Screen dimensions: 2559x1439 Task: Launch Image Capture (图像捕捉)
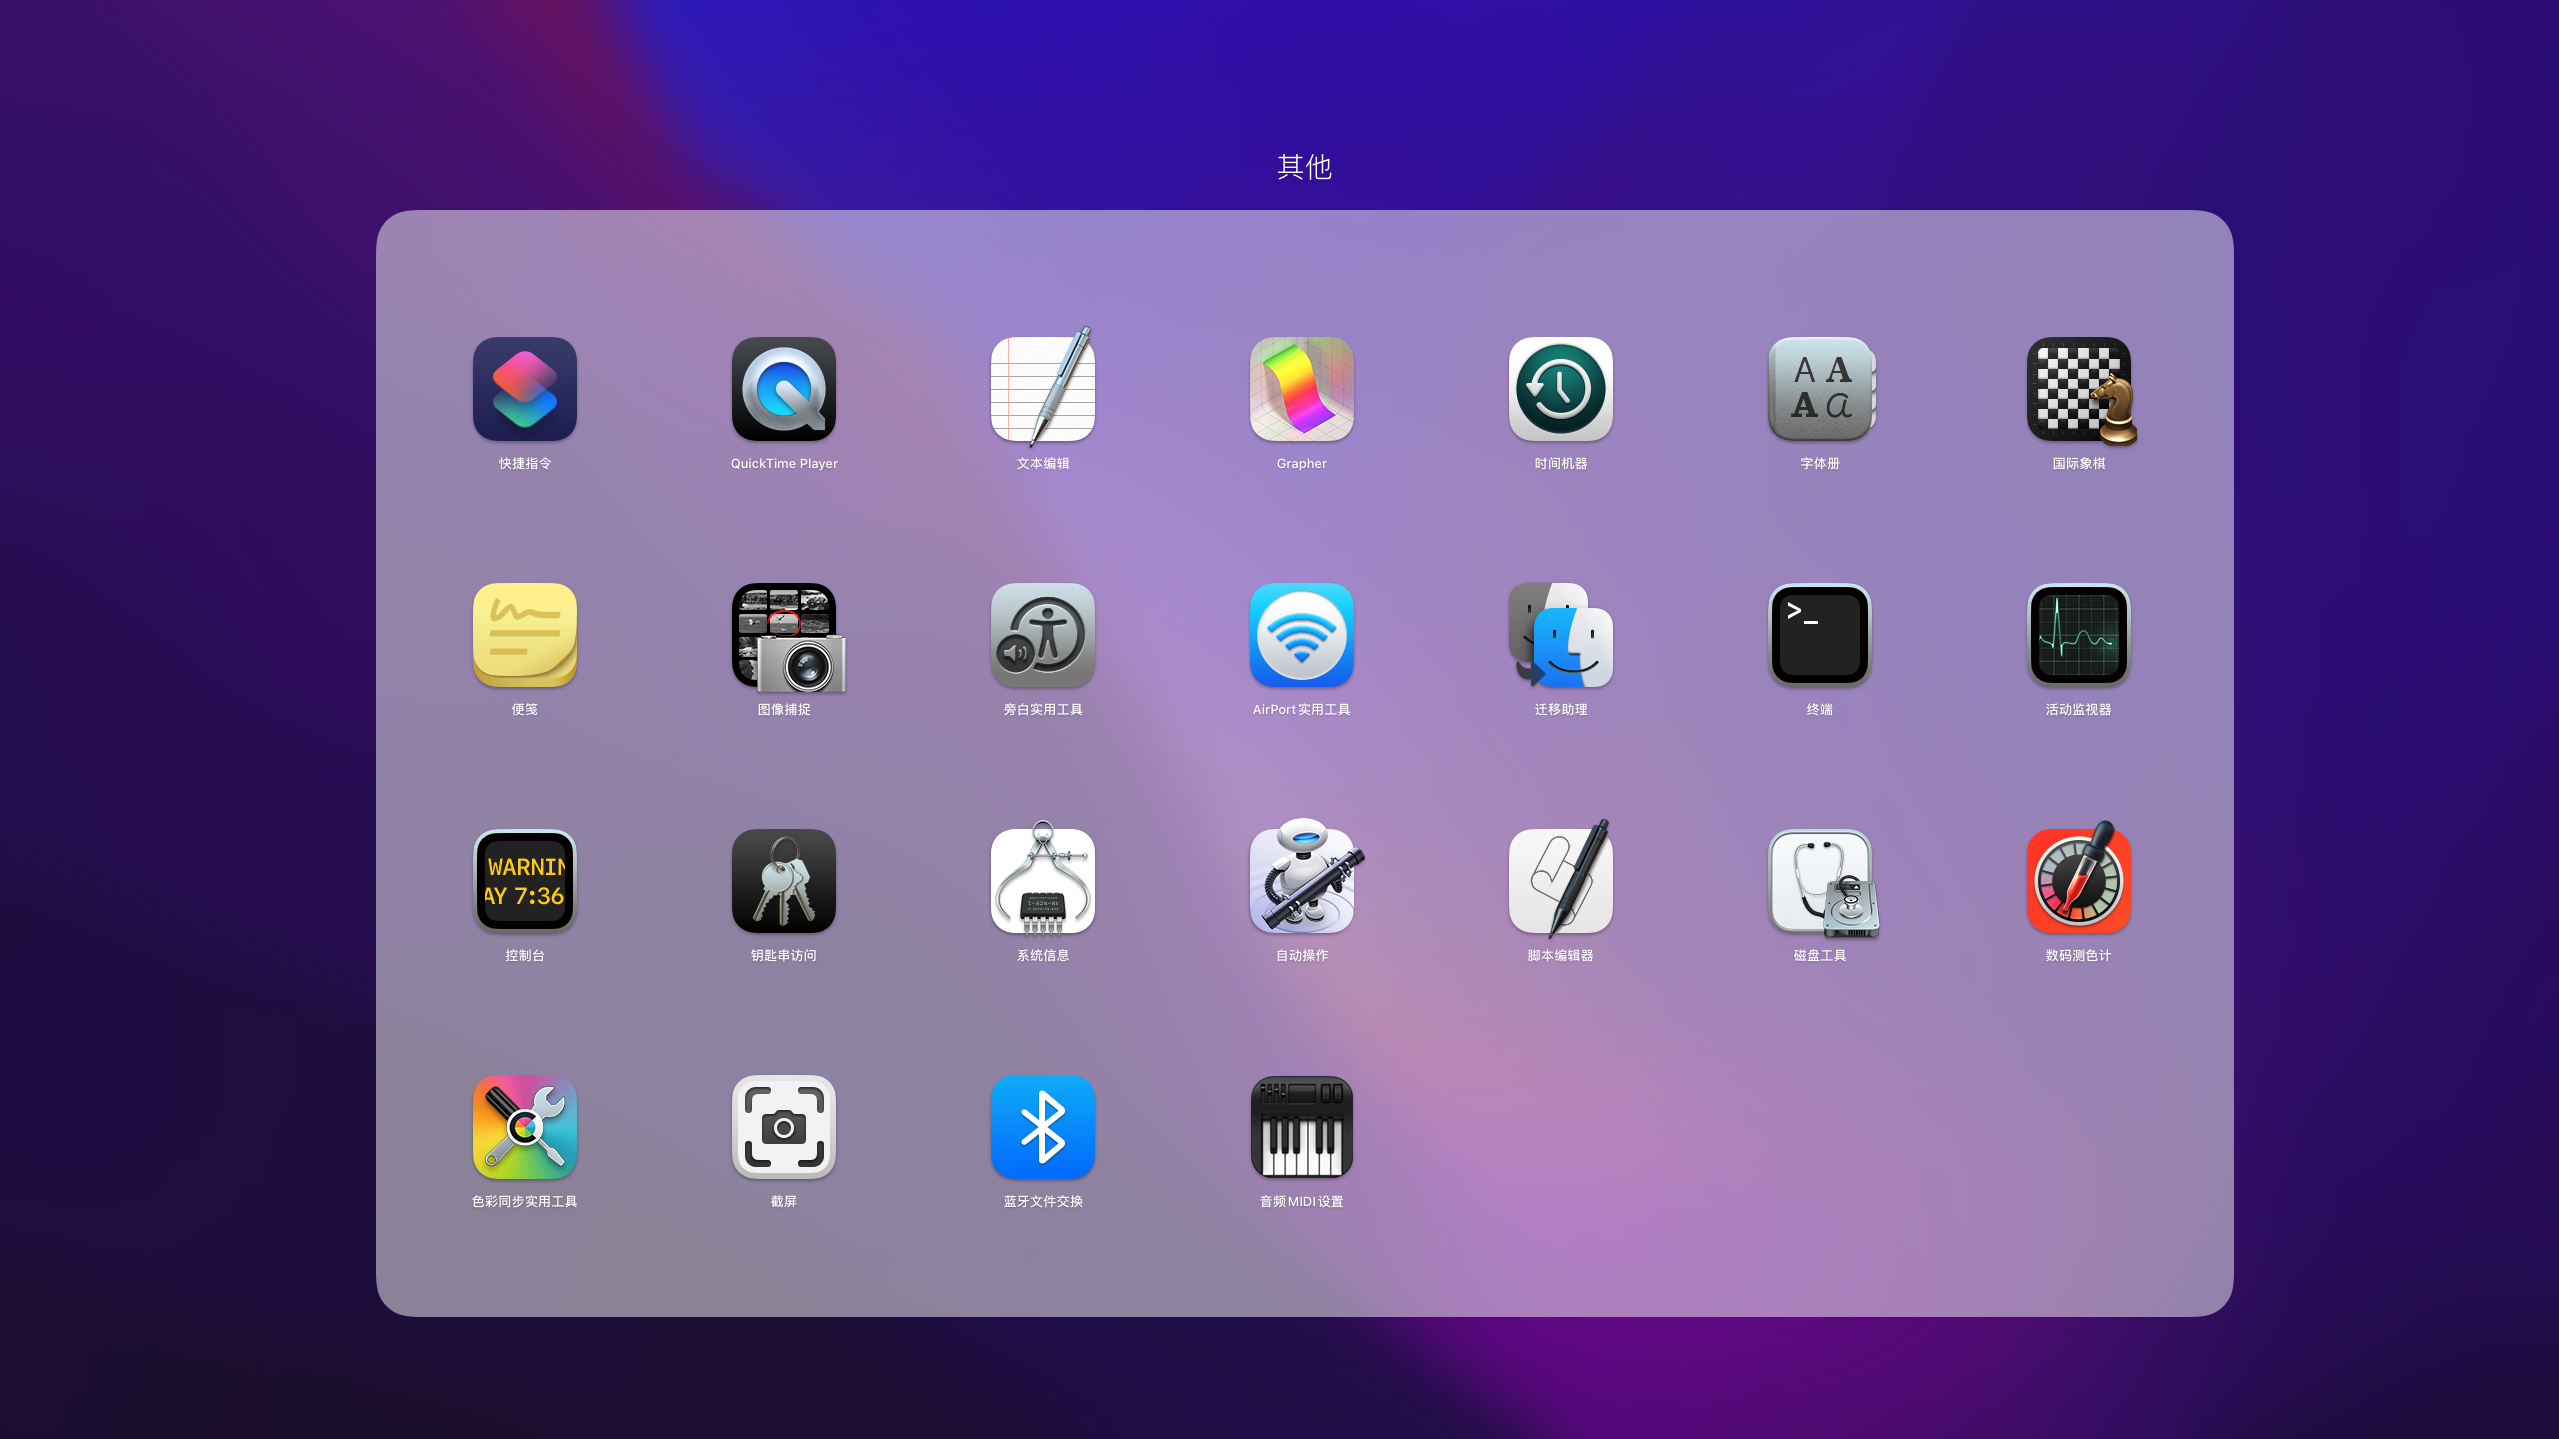click(x=784, y=635)
